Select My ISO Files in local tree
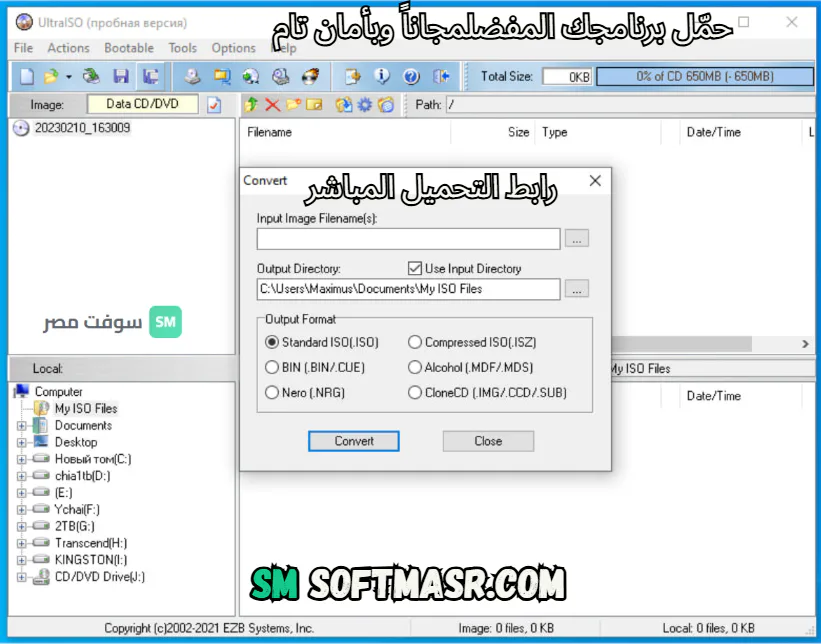821x644 pixels. 86,408
